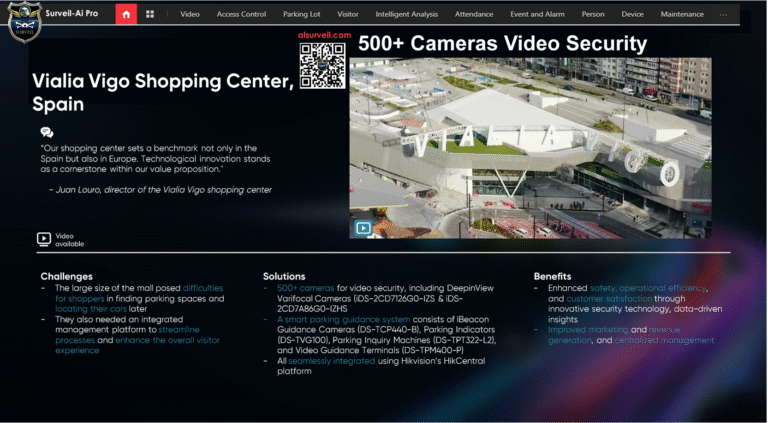768x423 pixels.
Task: Click 'A smart parking guidance system' text
Action: (344, 319)
